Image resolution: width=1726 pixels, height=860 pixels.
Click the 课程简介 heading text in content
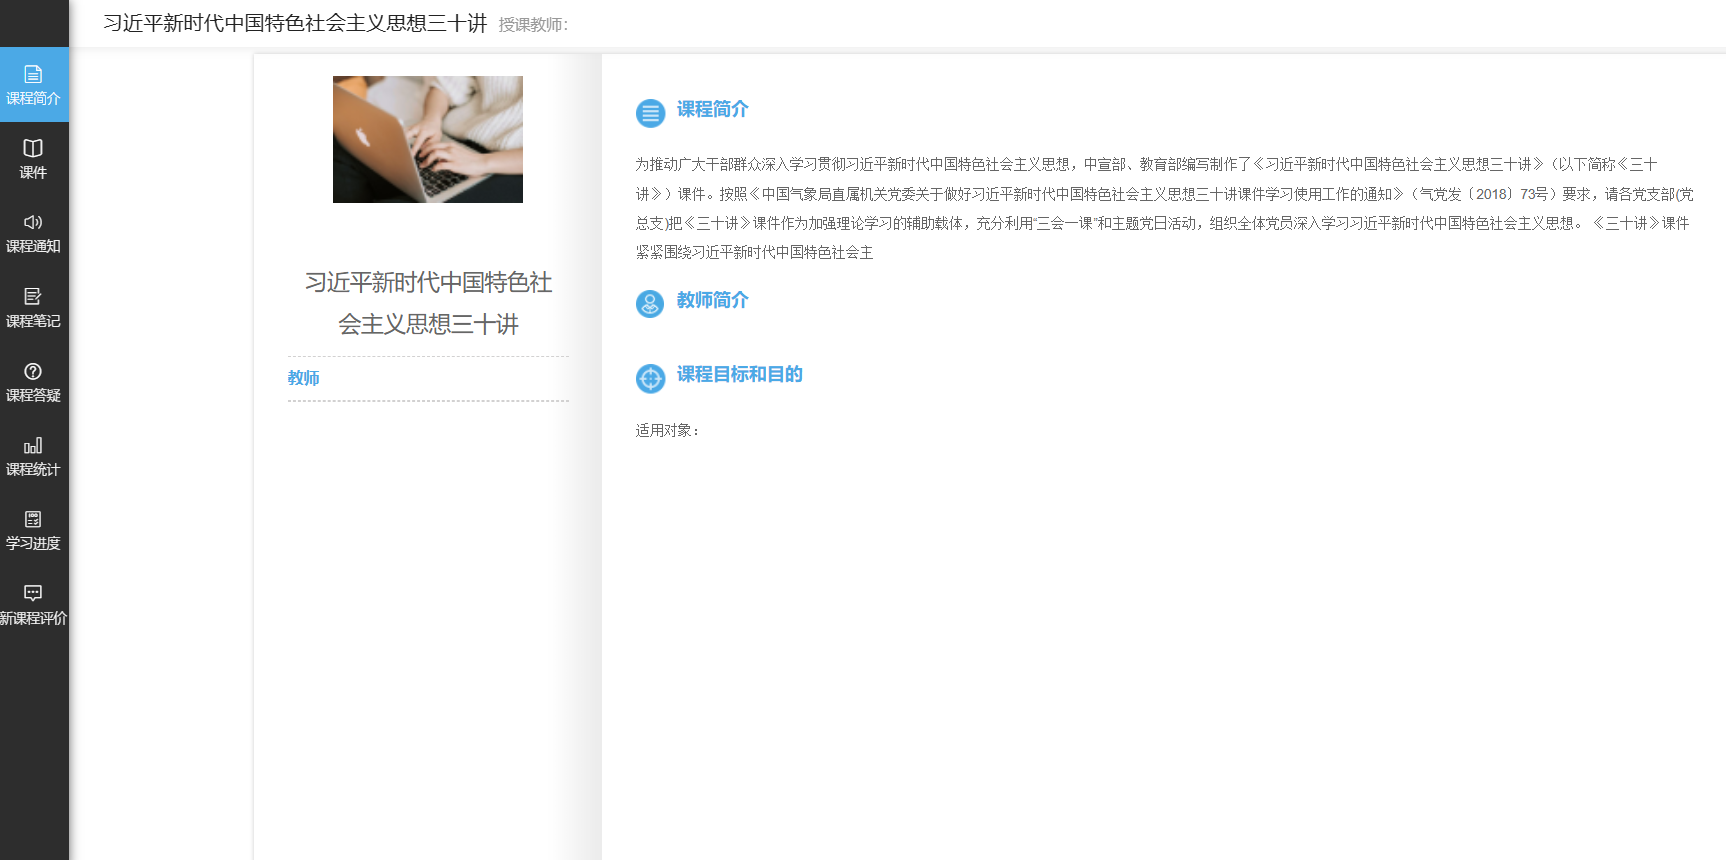coord(712,109)
